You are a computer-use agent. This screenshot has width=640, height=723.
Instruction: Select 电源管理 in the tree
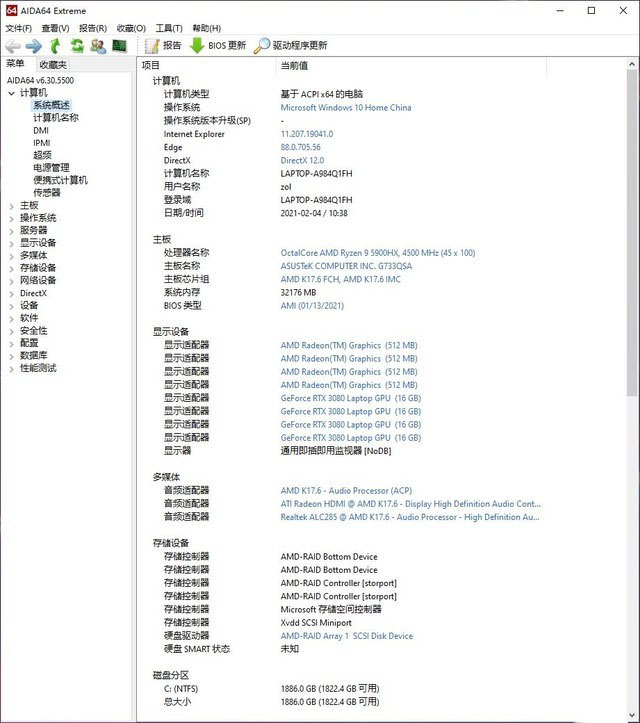51,167
